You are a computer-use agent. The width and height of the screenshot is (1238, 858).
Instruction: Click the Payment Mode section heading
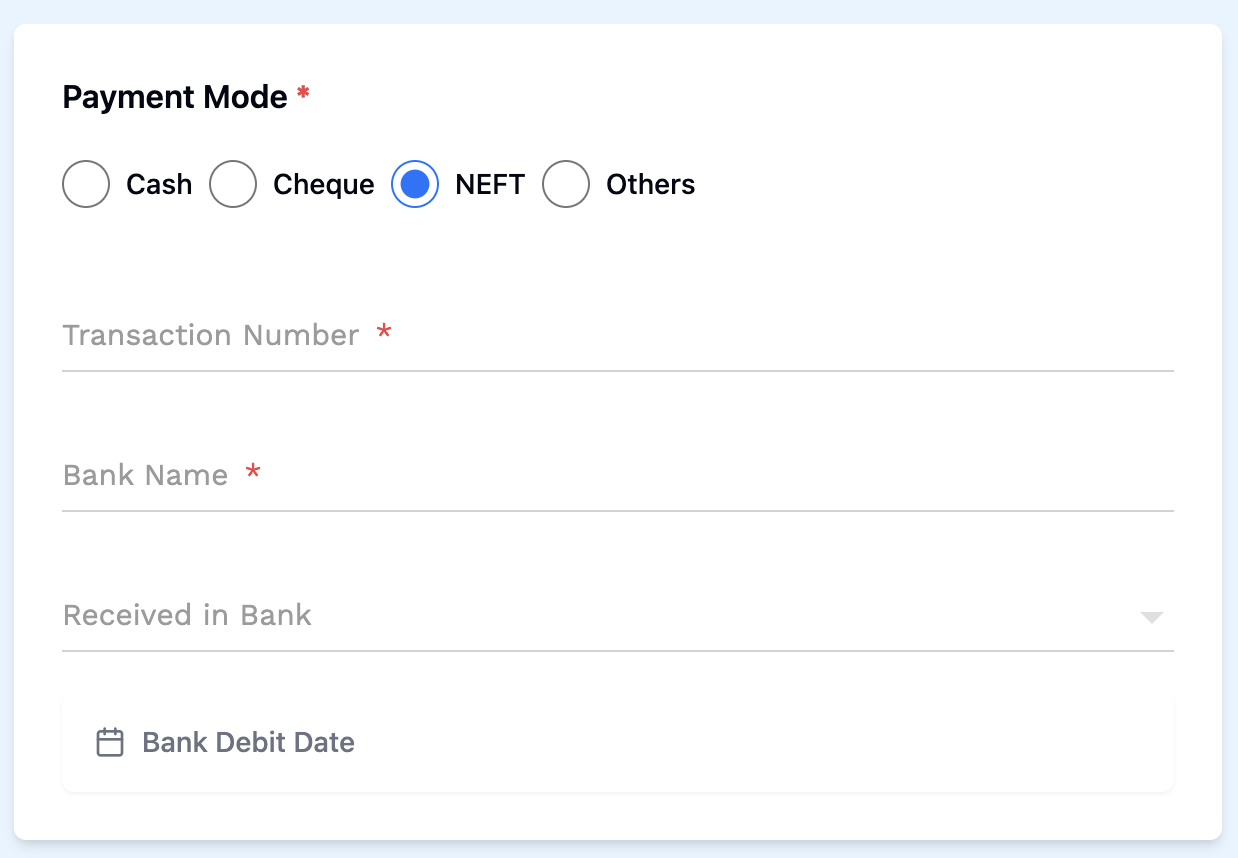pos(173,96)
